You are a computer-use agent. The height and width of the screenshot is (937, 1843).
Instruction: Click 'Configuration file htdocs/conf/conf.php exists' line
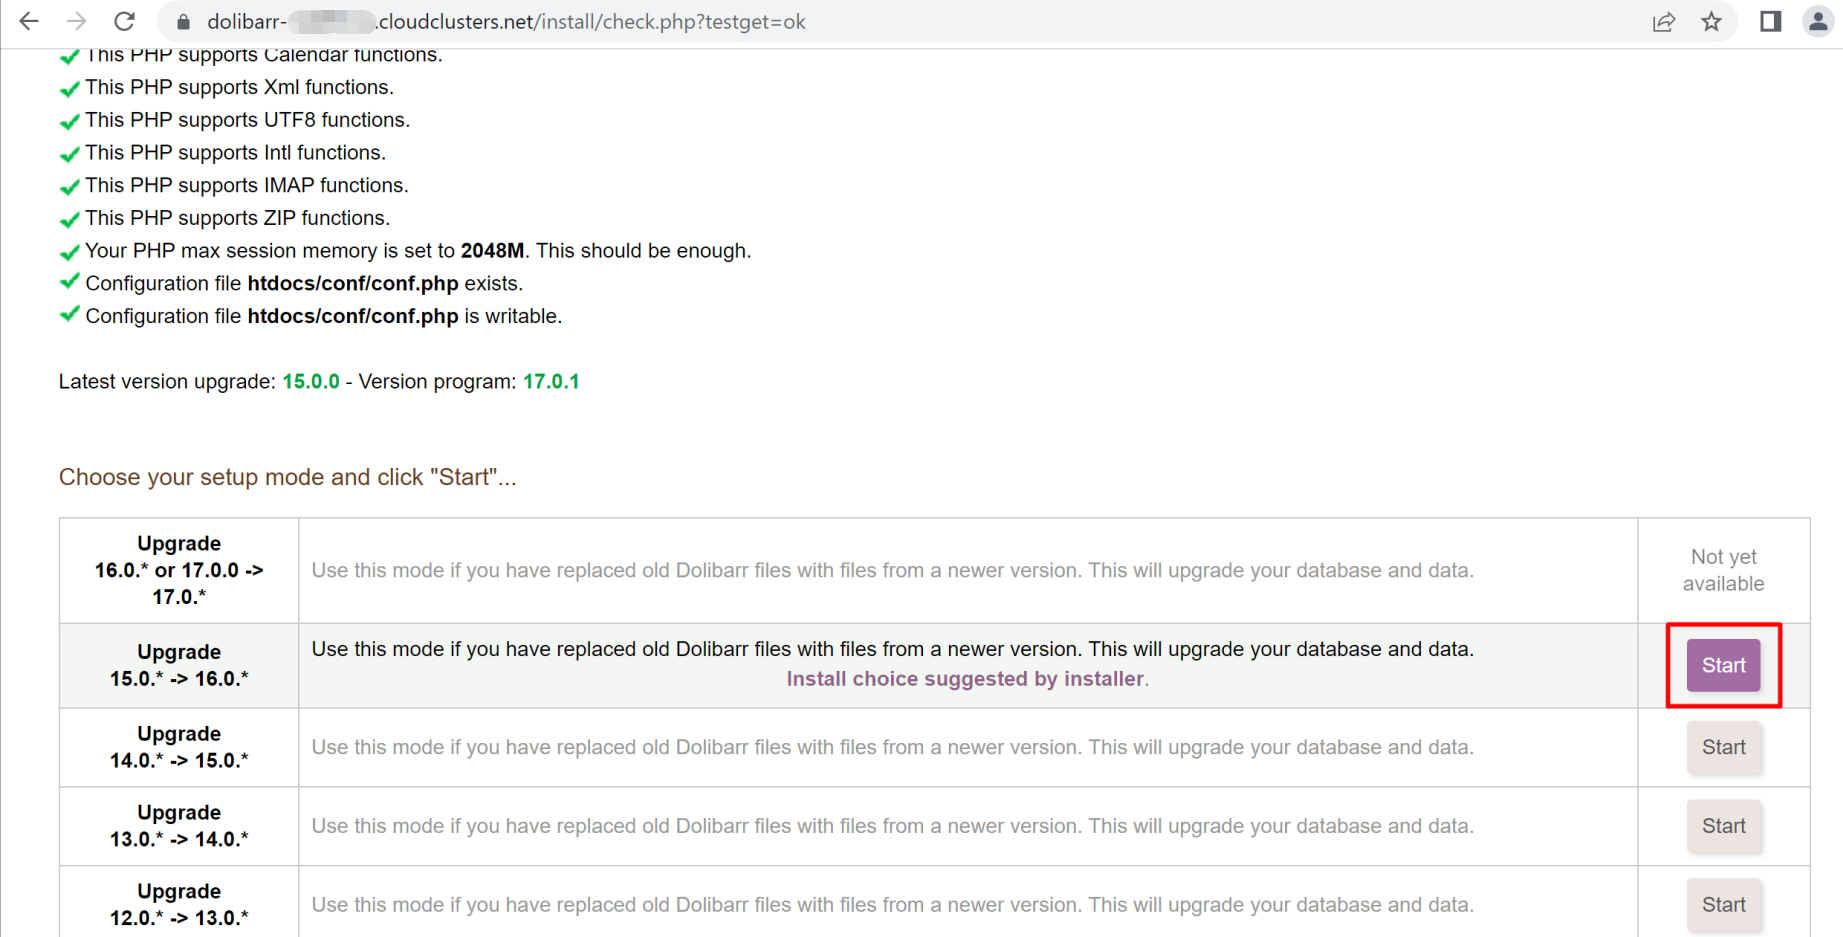coord(304,284)
